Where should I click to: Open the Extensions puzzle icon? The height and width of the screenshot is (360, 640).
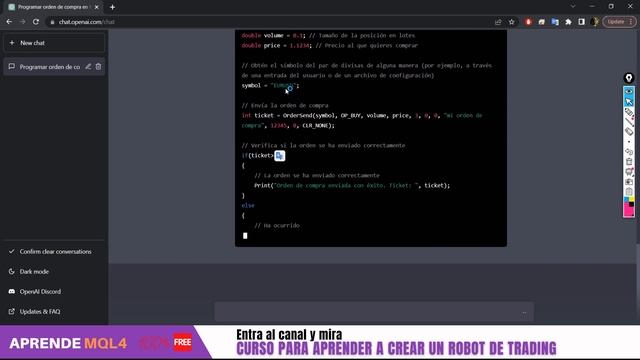point(568,22)
